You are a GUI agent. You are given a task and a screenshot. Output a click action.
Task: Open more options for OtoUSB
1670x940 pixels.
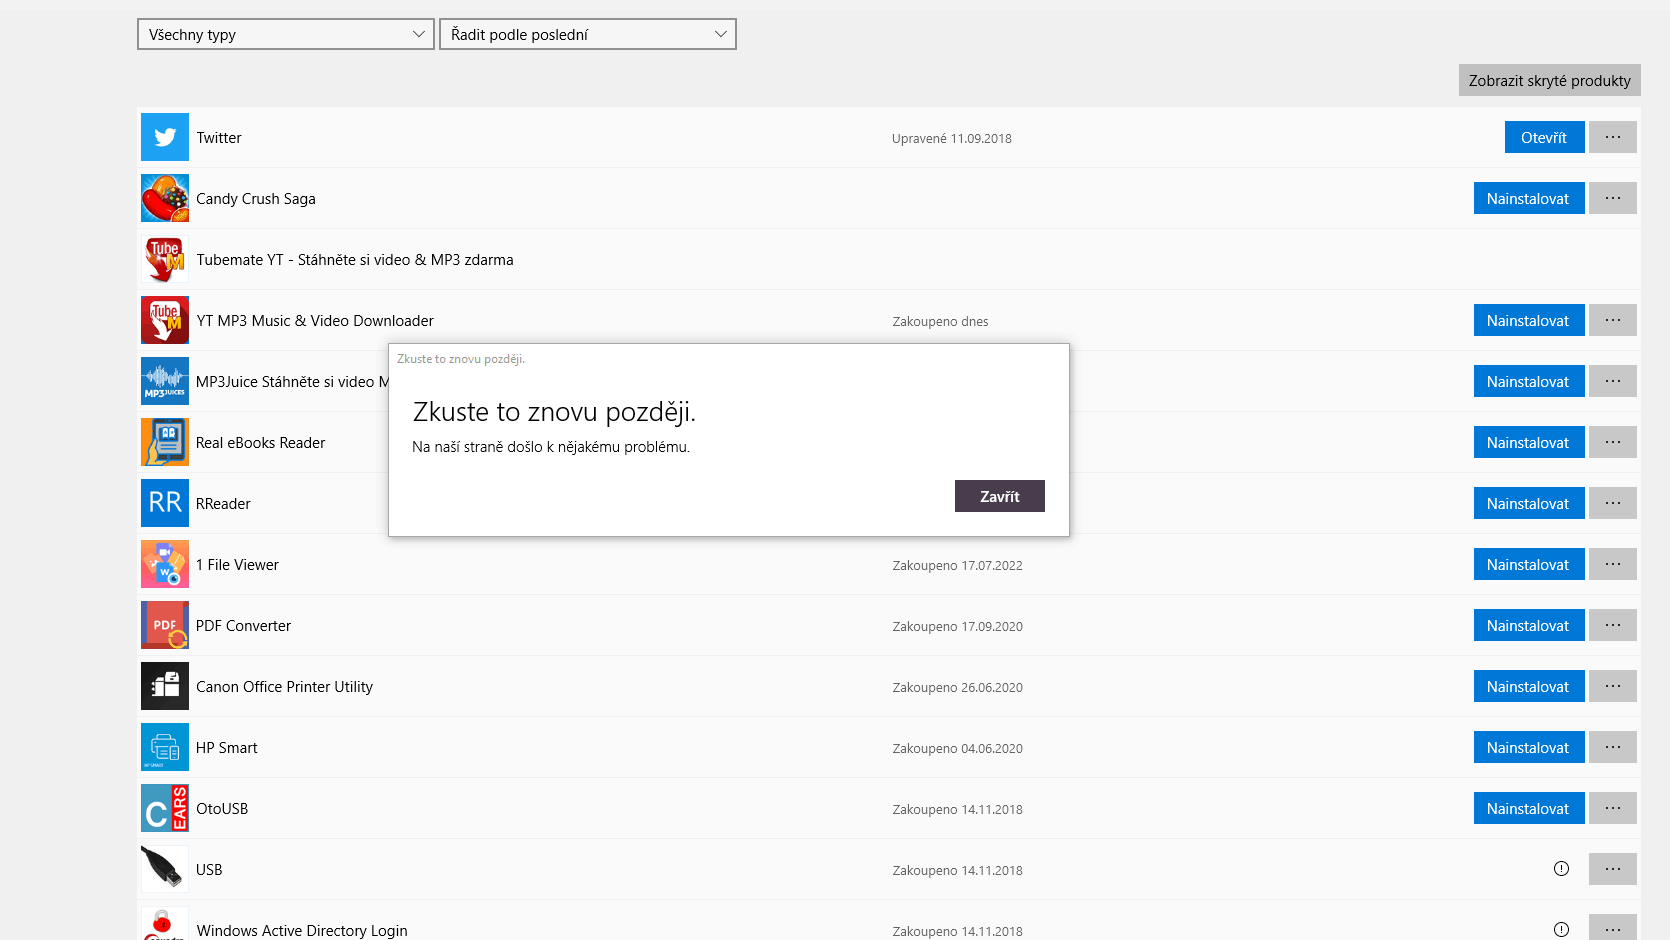[x=1613, y=808]
